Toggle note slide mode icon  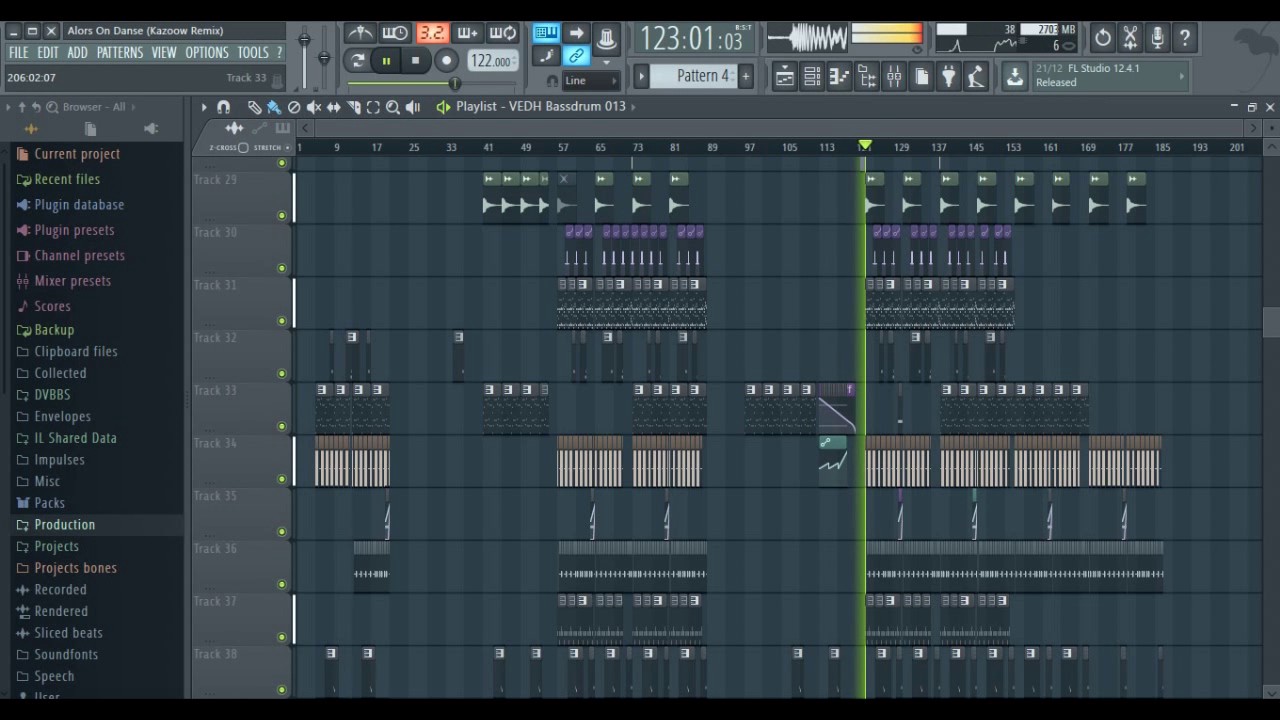coord(546,57)
